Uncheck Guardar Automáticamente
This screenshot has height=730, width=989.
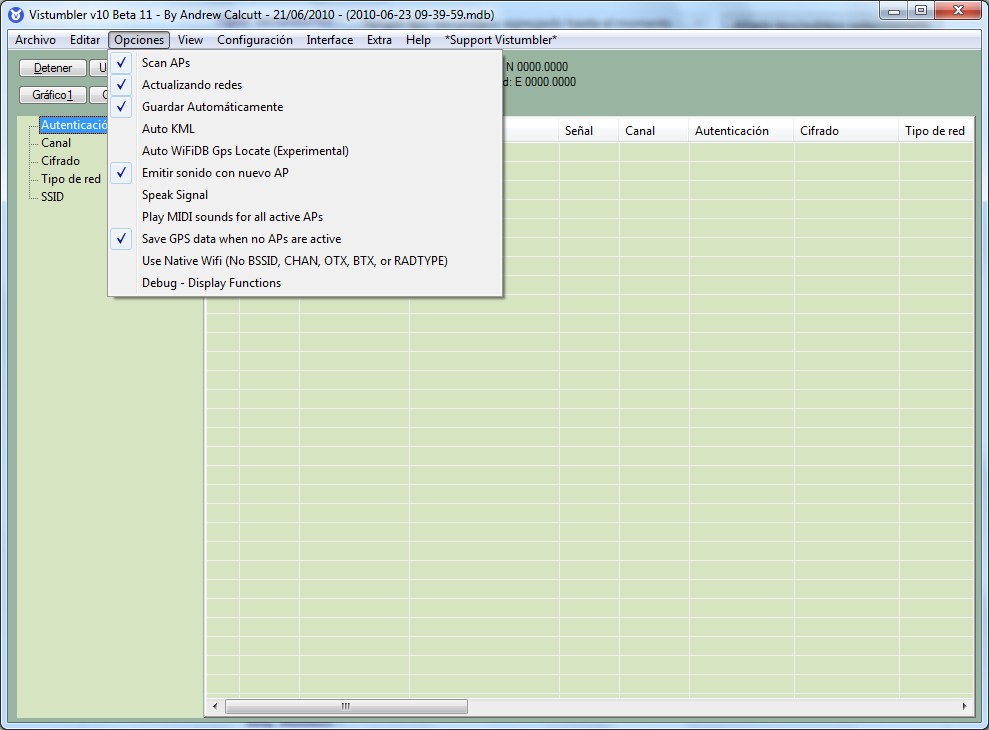306,107
